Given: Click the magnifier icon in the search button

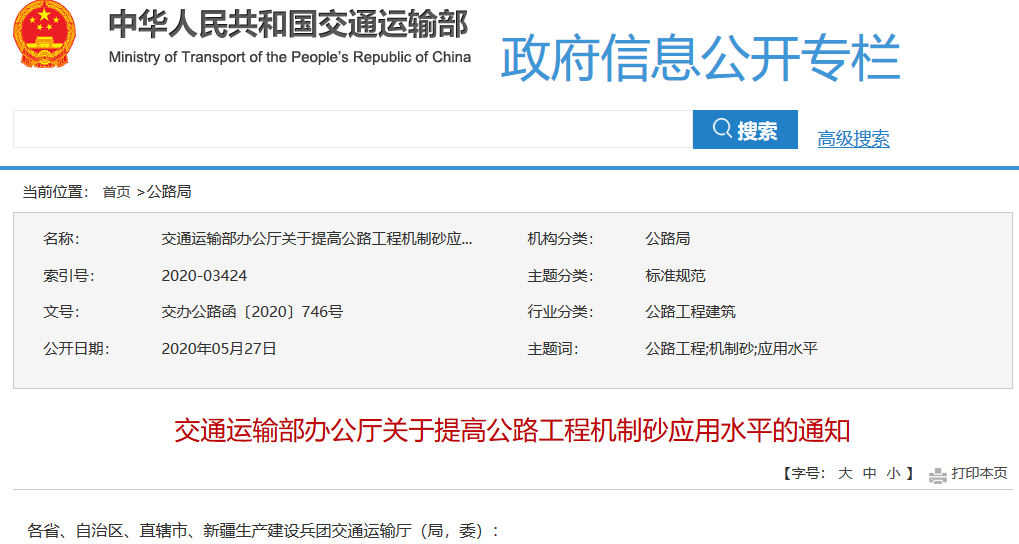Looking at the screenshot, I should pyautogui.click(x=722, y=129).
